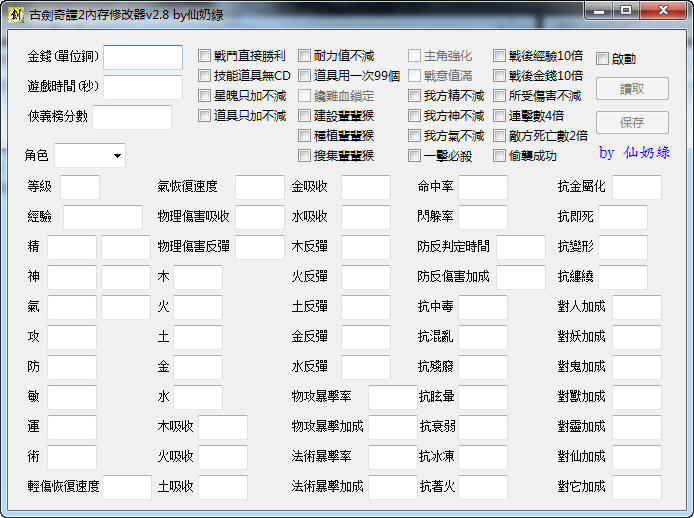694x518 pixels.
Task: Click the 輕值恢復速度 input field
Action: (x=126, y=487)
